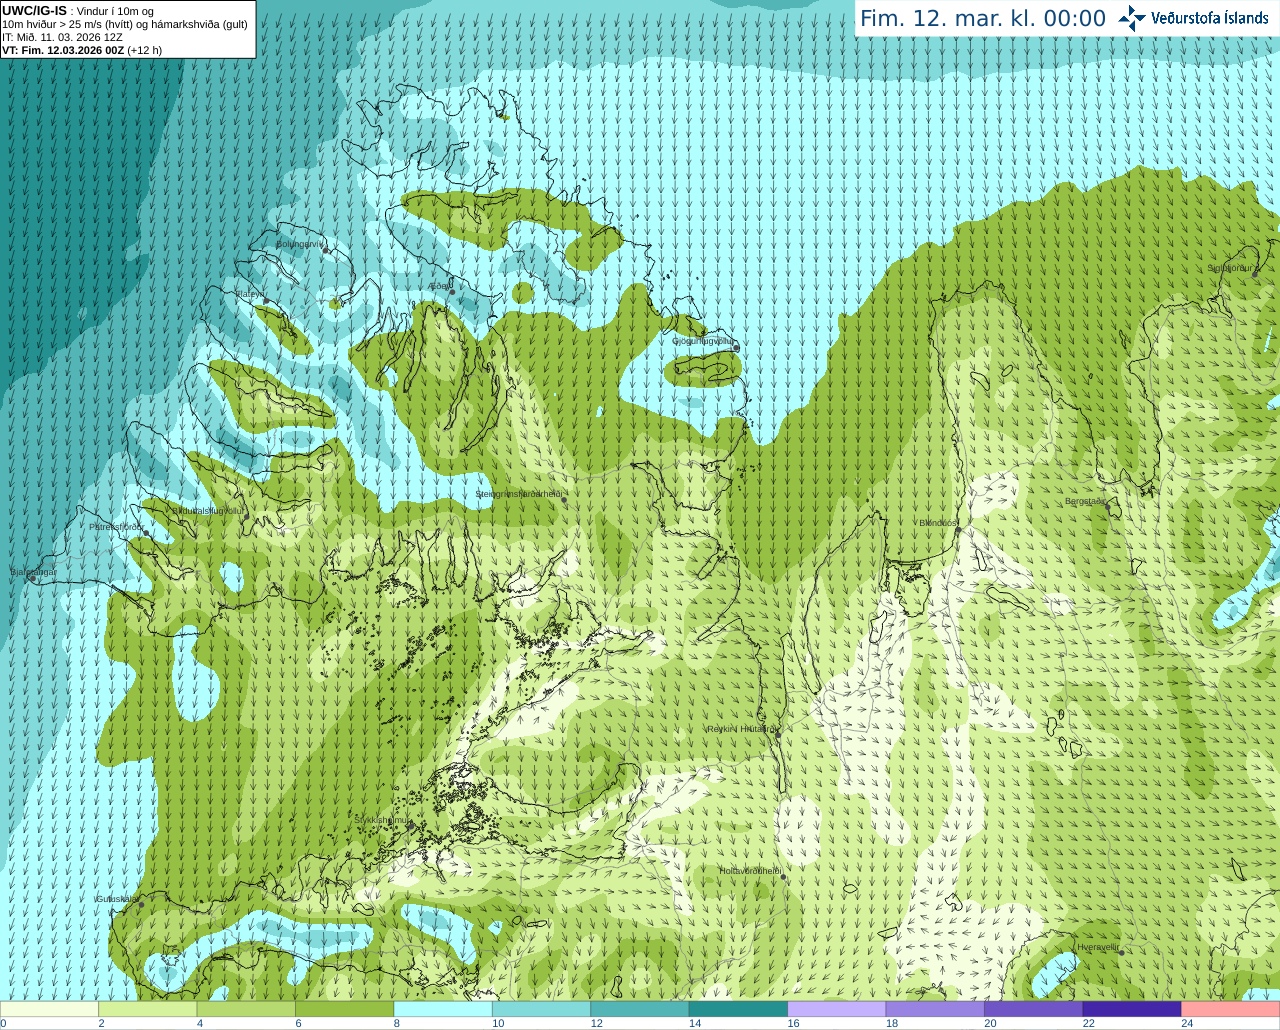Click the 16–18 m/s lavender legend swatch
Viewport: 1280px width, 1030px height.
(837, 1009)
